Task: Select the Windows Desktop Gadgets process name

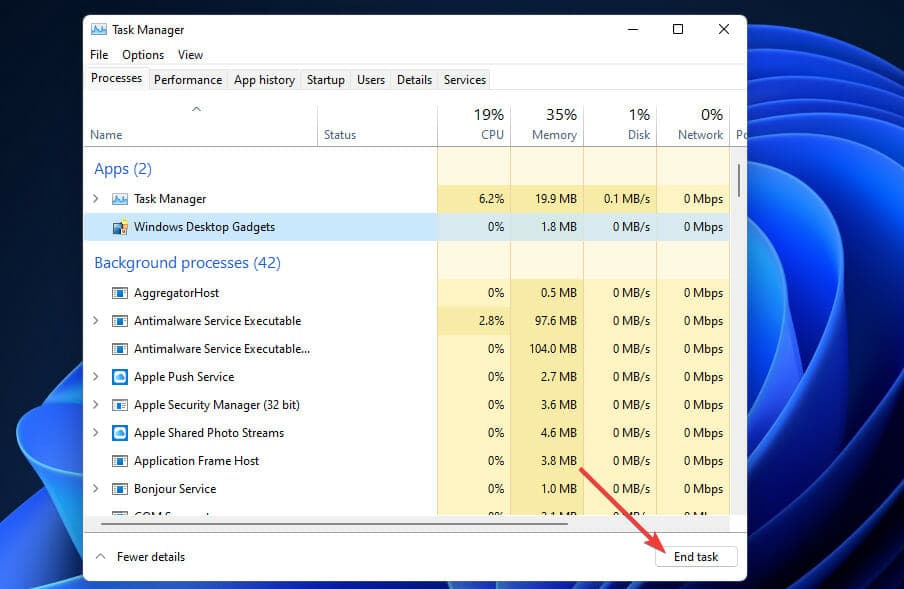Action: pyautogui.click(x=204, y=227)
